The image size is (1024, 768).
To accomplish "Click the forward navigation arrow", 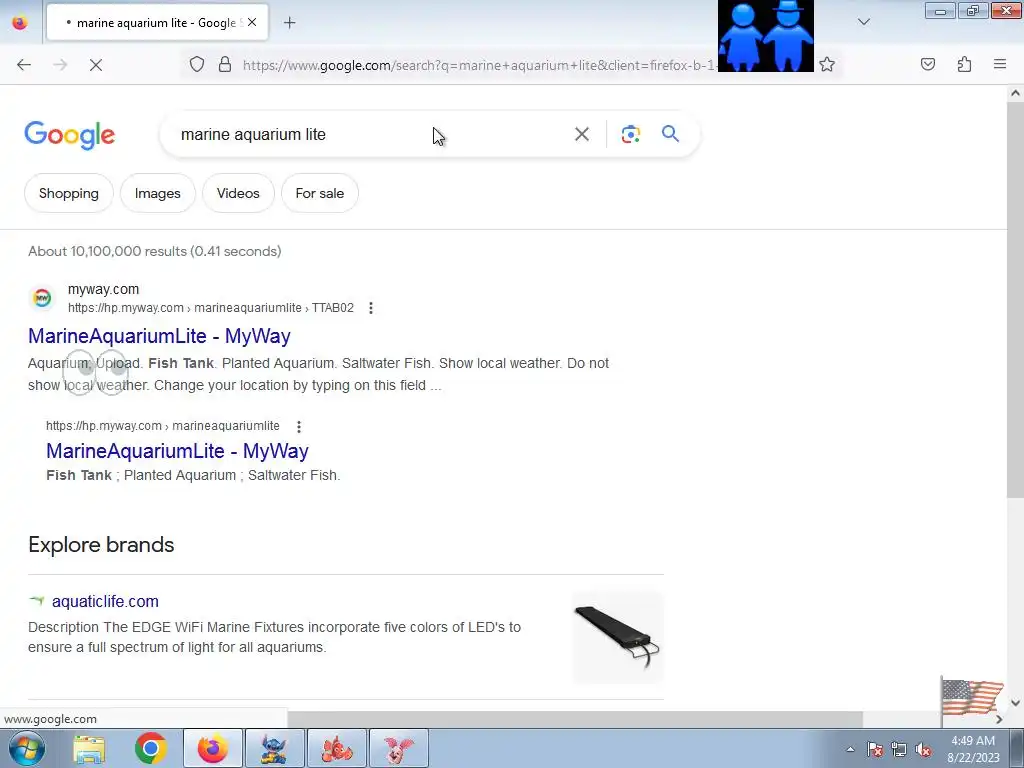I will pos(60,65).
